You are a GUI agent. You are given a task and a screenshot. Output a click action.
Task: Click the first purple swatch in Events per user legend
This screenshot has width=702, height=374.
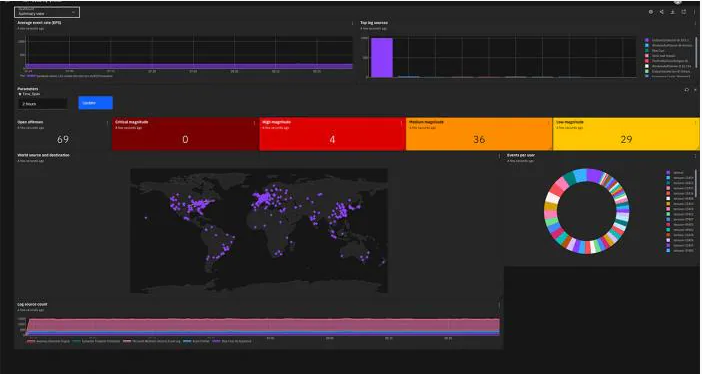(668, 172)
